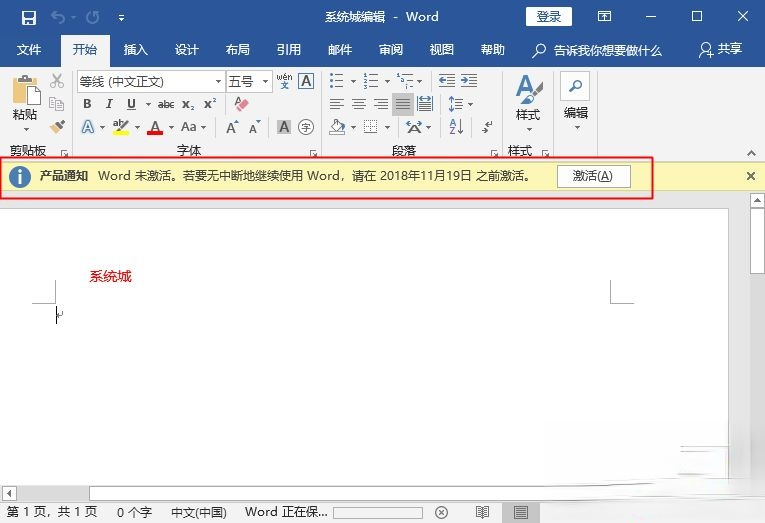Apply red font color
This screenshot has height=523, width=765.
coord(155,128)
